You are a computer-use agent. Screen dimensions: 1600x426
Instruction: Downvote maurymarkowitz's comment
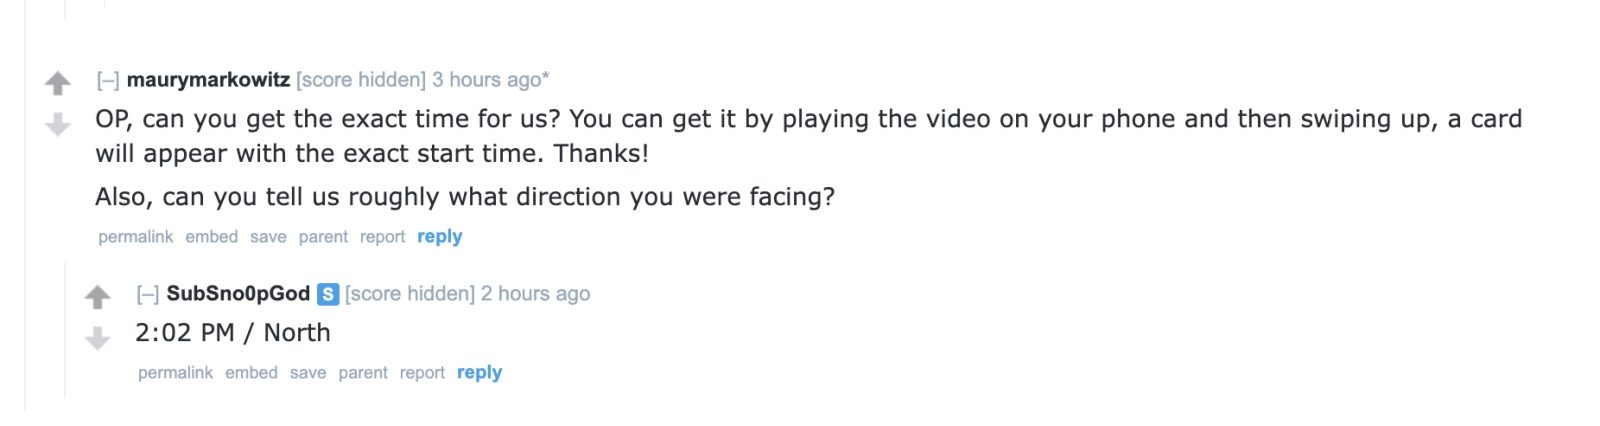click(x=58, y=125)
